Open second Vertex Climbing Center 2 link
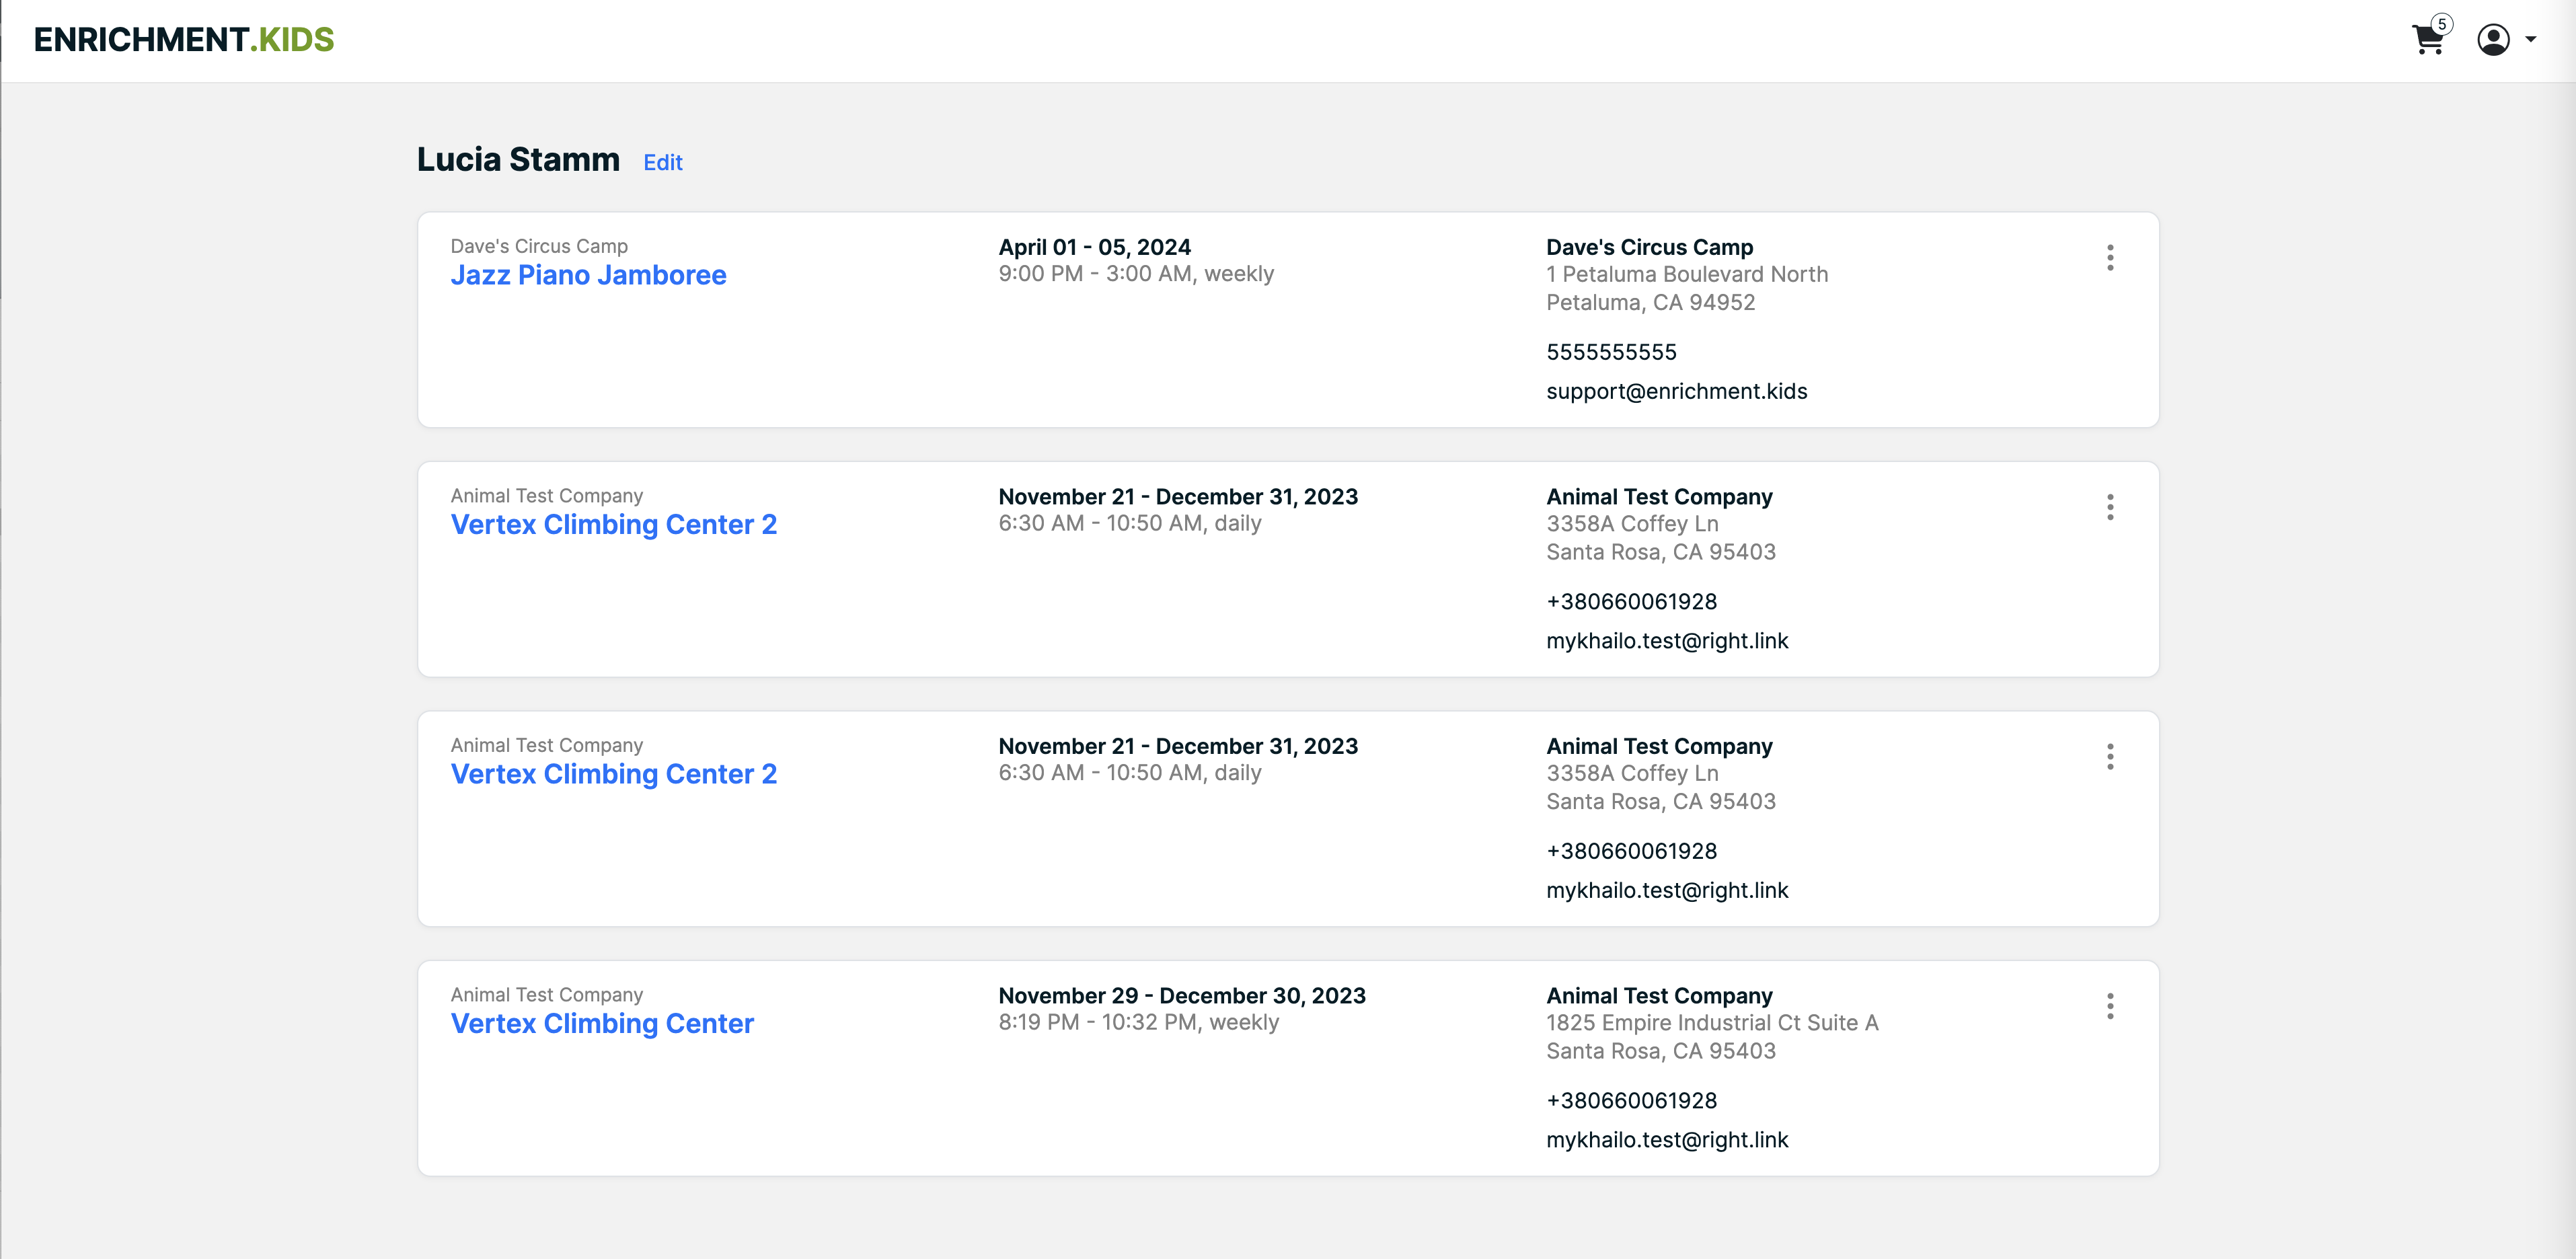Viewport: 2576px width, 1259px height. point(613,774)
